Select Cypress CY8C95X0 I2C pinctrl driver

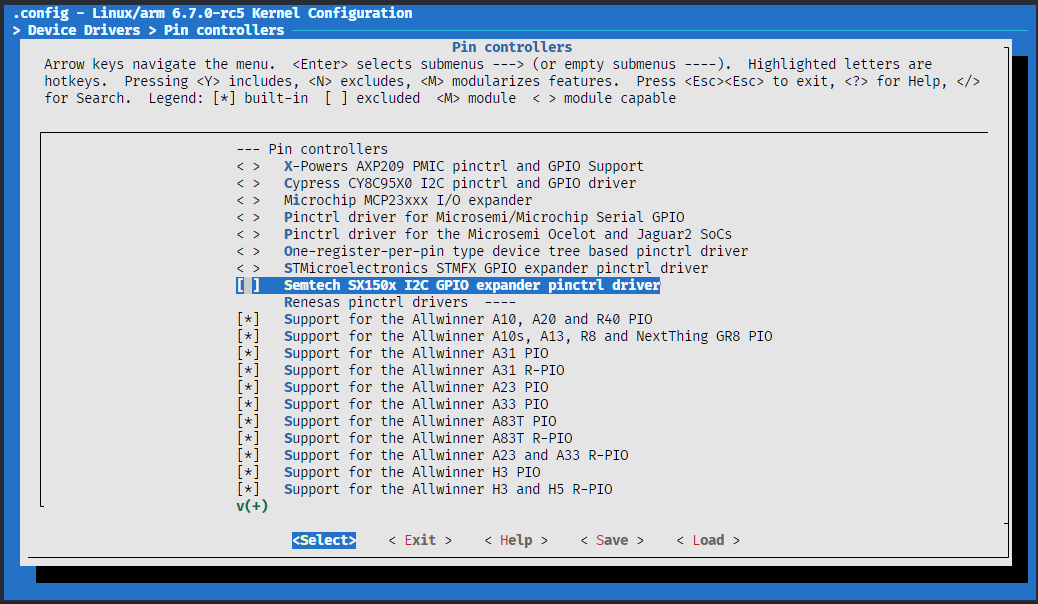[x=459, y=183]
